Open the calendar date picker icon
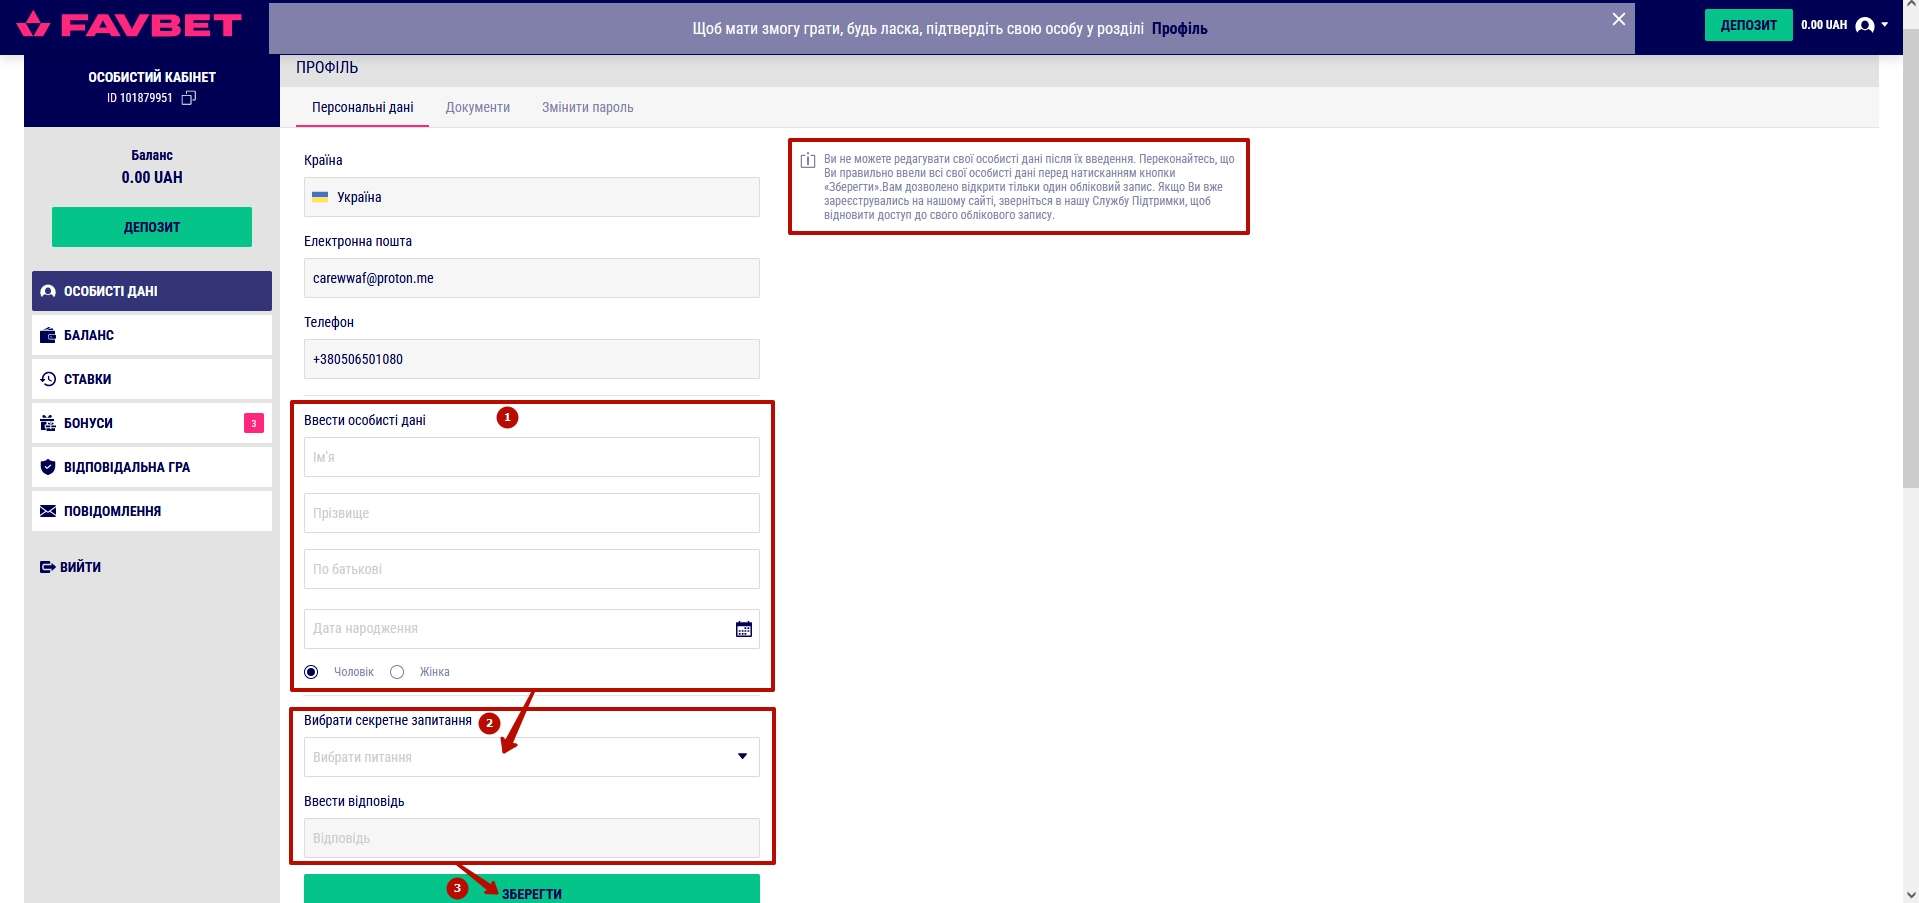1919x903 pixels. (x=743, y=629)
